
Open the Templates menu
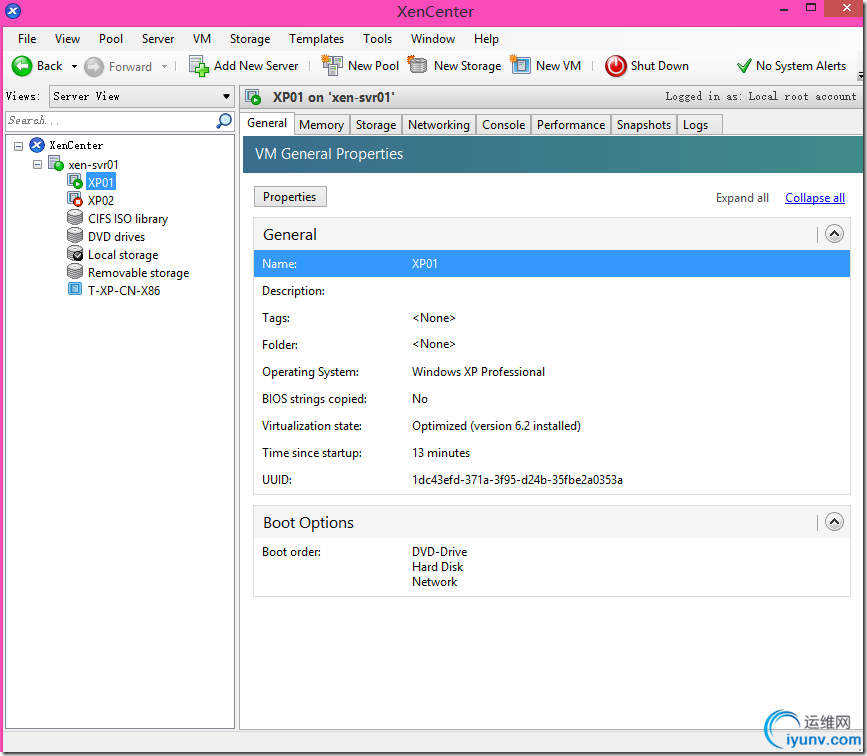316,39
